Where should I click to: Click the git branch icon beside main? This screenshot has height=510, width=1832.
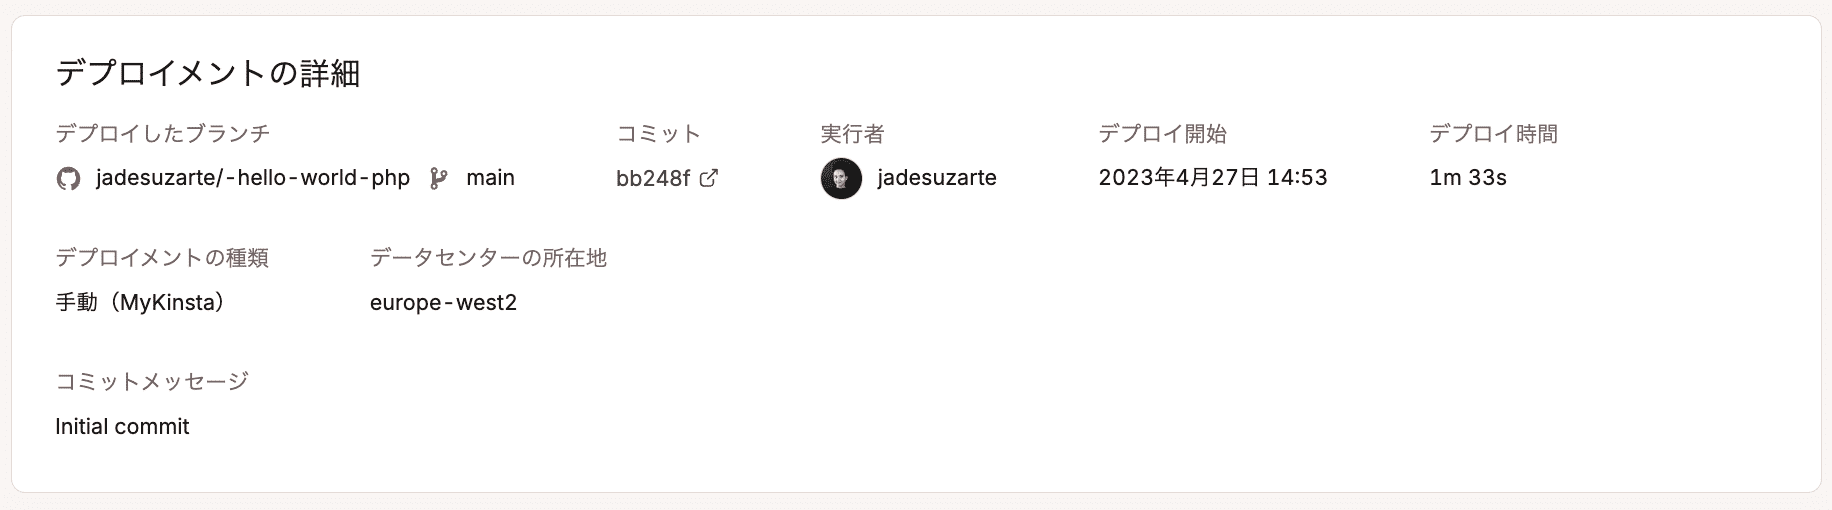coord(438,179)
